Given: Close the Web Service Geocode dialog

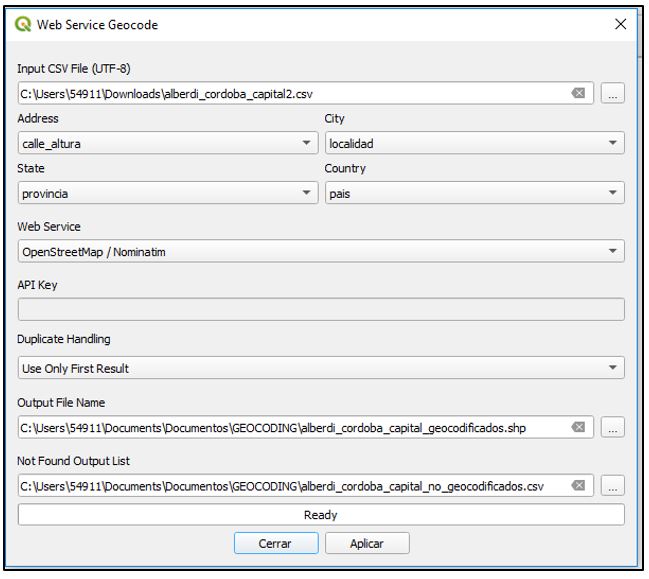Looking at the screenshot, I should pyautogui.click(x=620, y=24).
